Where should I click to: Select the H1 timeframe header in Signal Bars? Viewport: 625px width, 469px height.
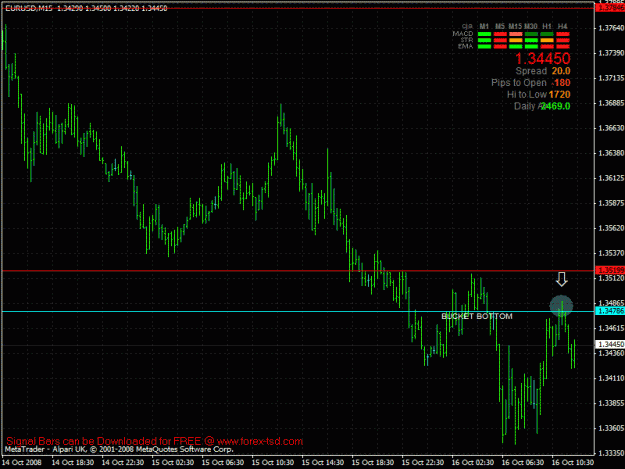(547, 26)
